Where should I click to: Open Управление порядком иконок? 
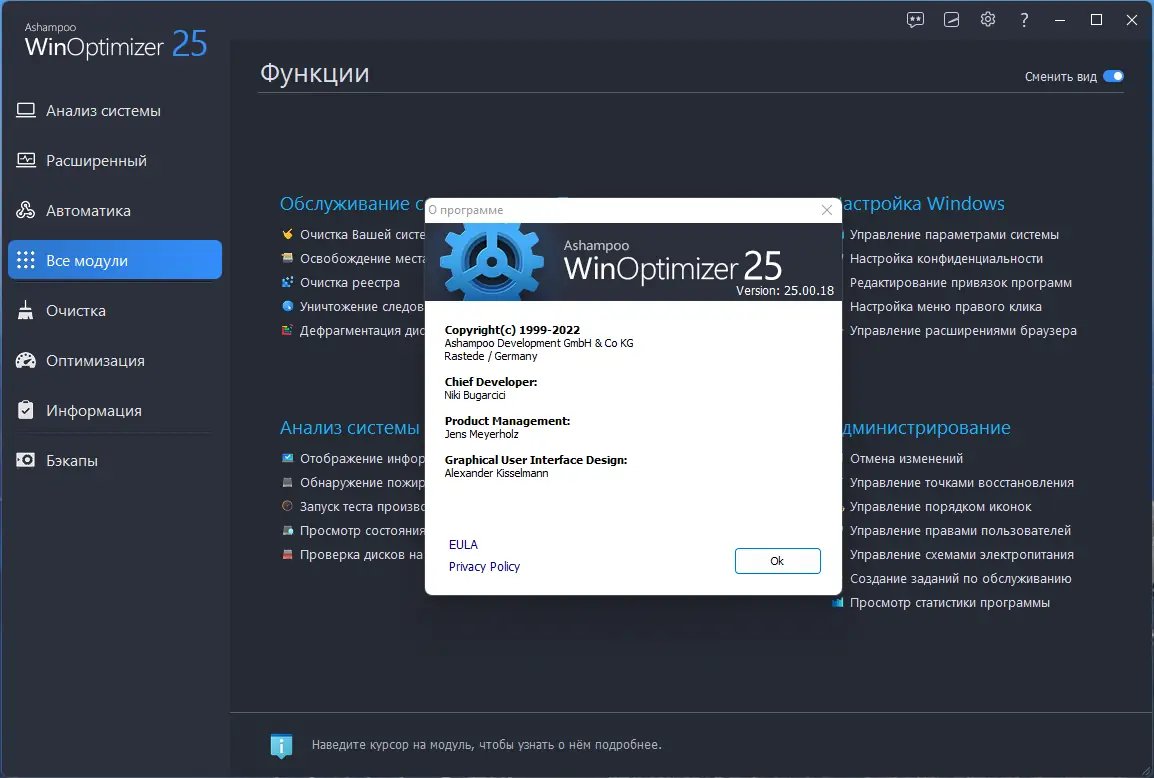pos(940,506)
